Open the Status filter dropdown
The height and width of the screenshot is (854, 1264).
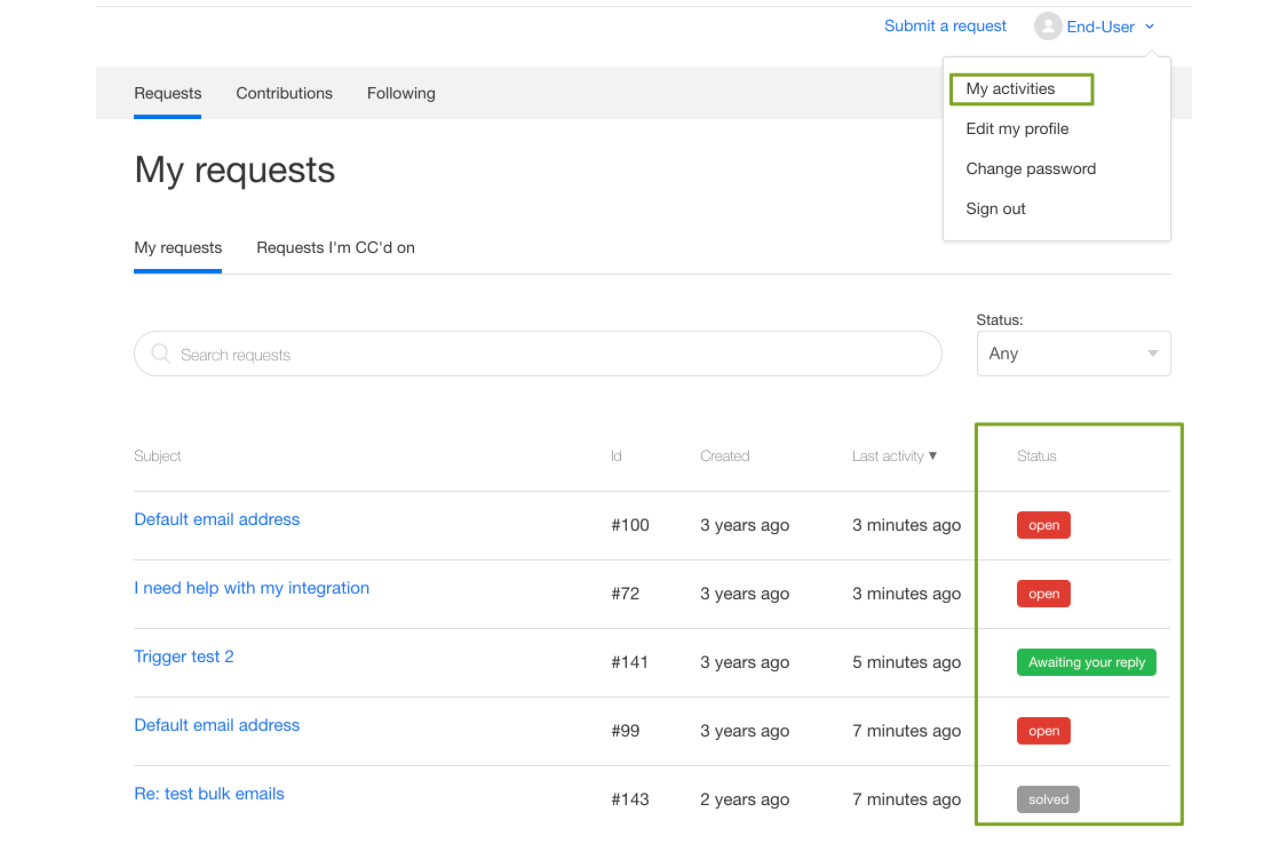tap(1073, 354)
